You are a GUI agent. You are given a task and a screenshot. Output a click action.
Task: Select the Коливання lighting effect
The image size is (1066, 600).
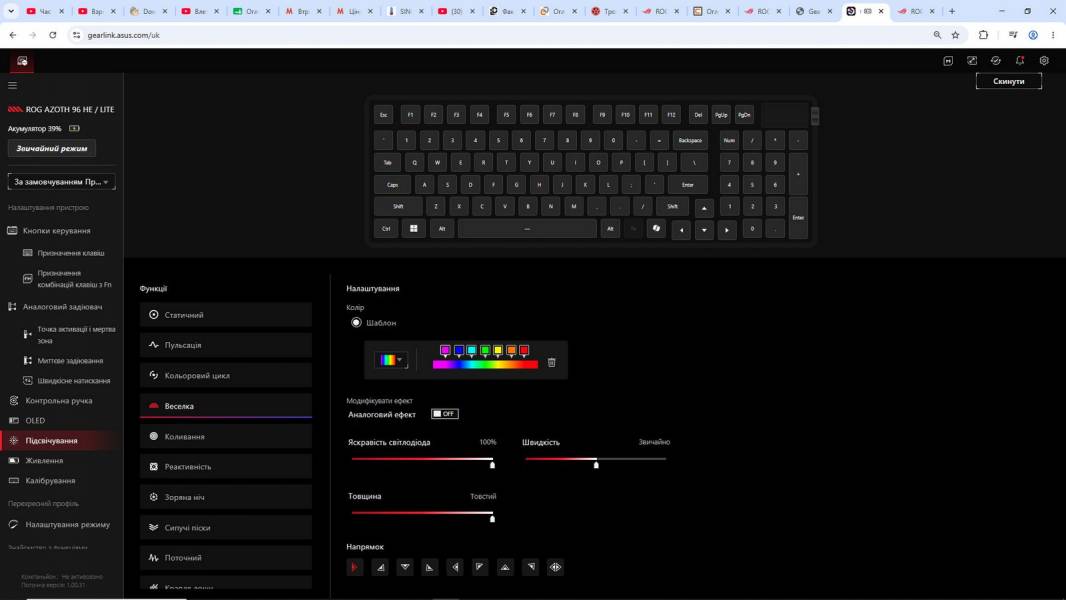(x=226, y=436)
